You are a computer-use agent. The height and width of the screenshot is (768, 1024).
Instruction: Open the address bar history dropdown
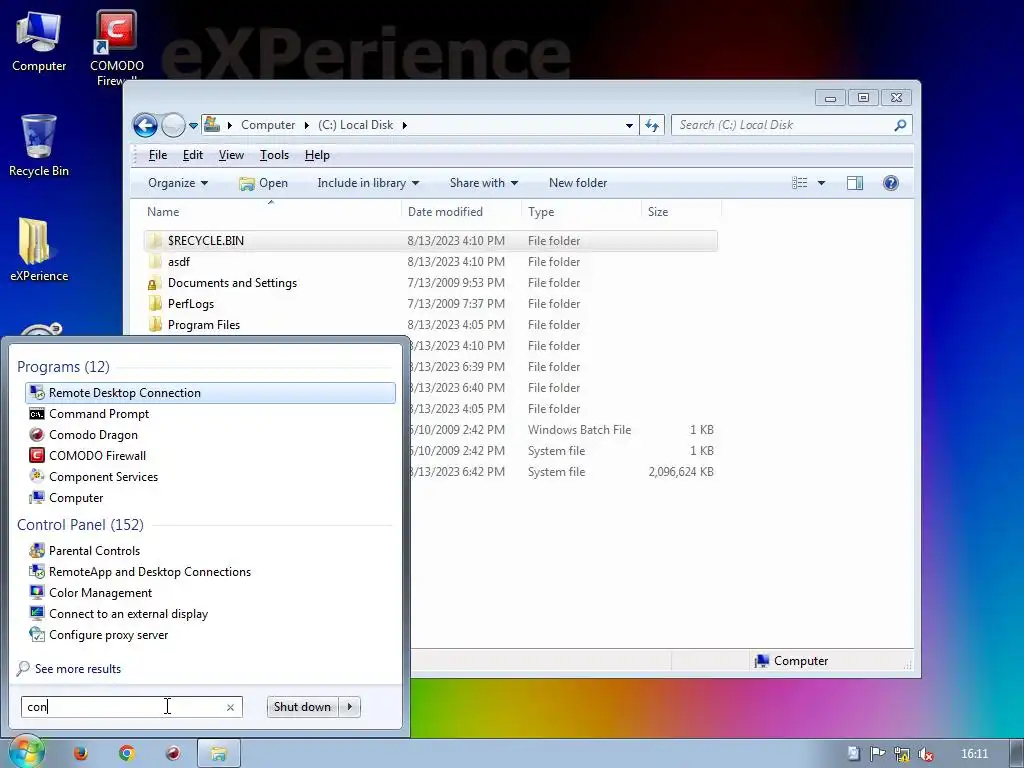click(x=629, y=125)
